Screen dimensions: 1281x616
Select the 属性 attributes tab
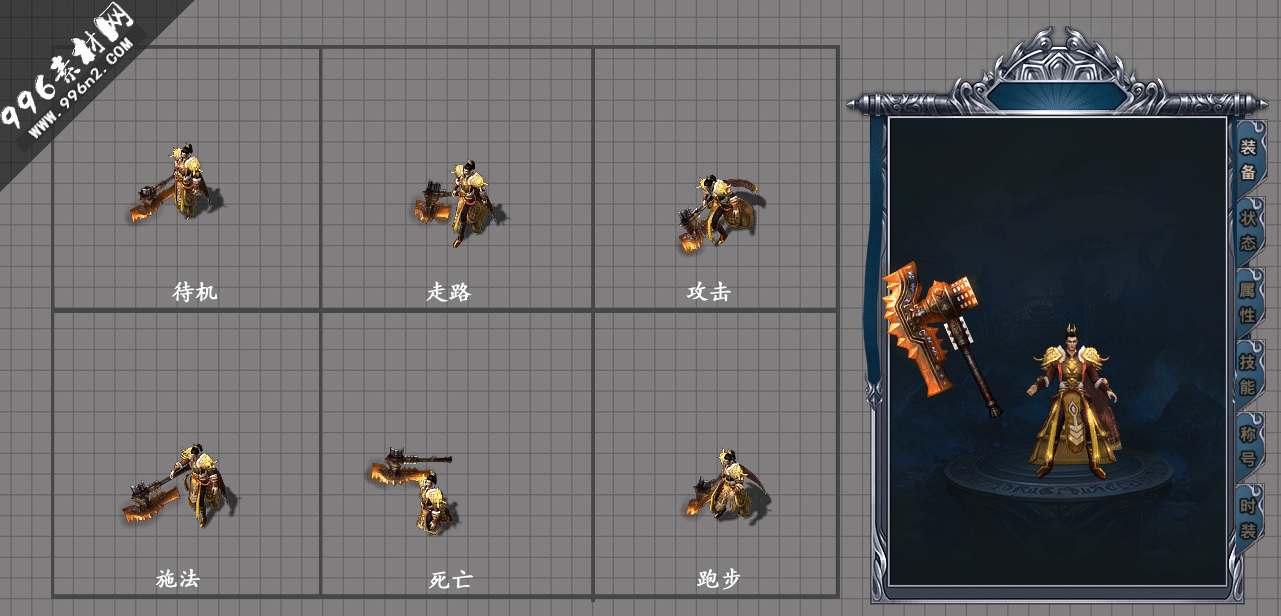[1248, 302]
